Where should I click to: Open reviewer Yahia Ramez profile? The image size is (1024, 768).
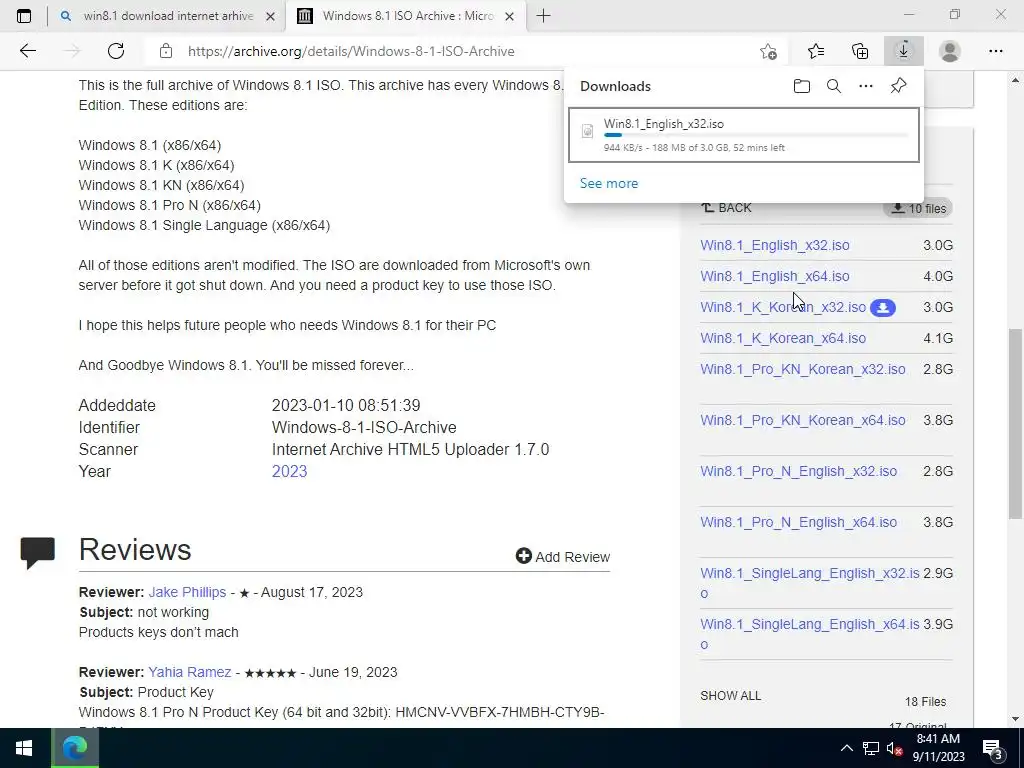189,672
